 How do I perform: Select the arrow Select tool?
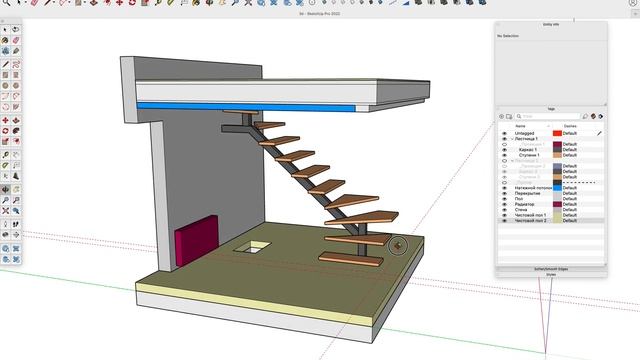click(5, 30)
